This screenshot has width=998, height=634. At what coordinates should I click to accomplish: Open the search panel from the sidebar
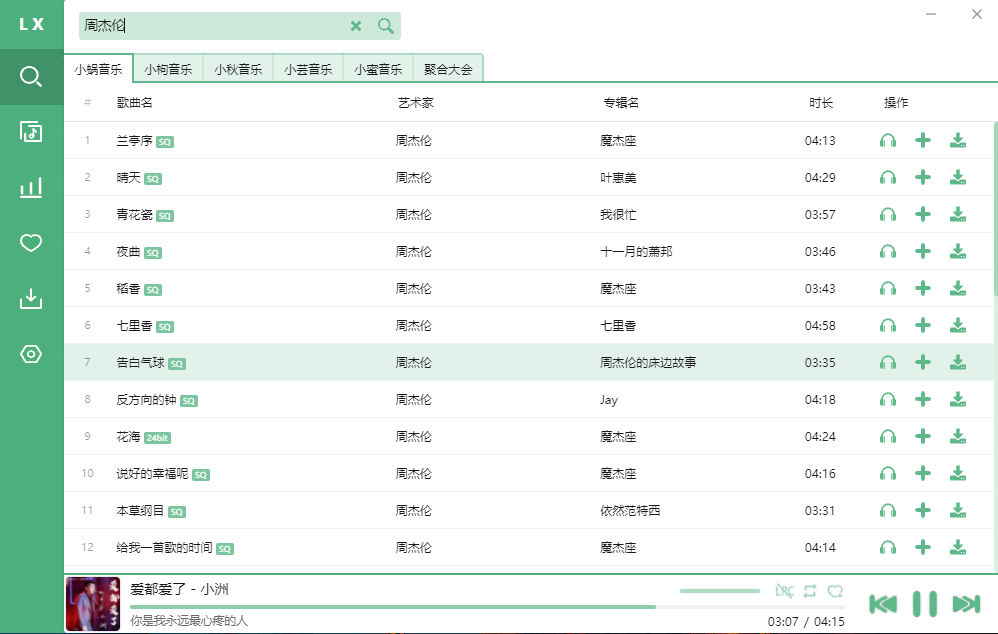point(30,76)
